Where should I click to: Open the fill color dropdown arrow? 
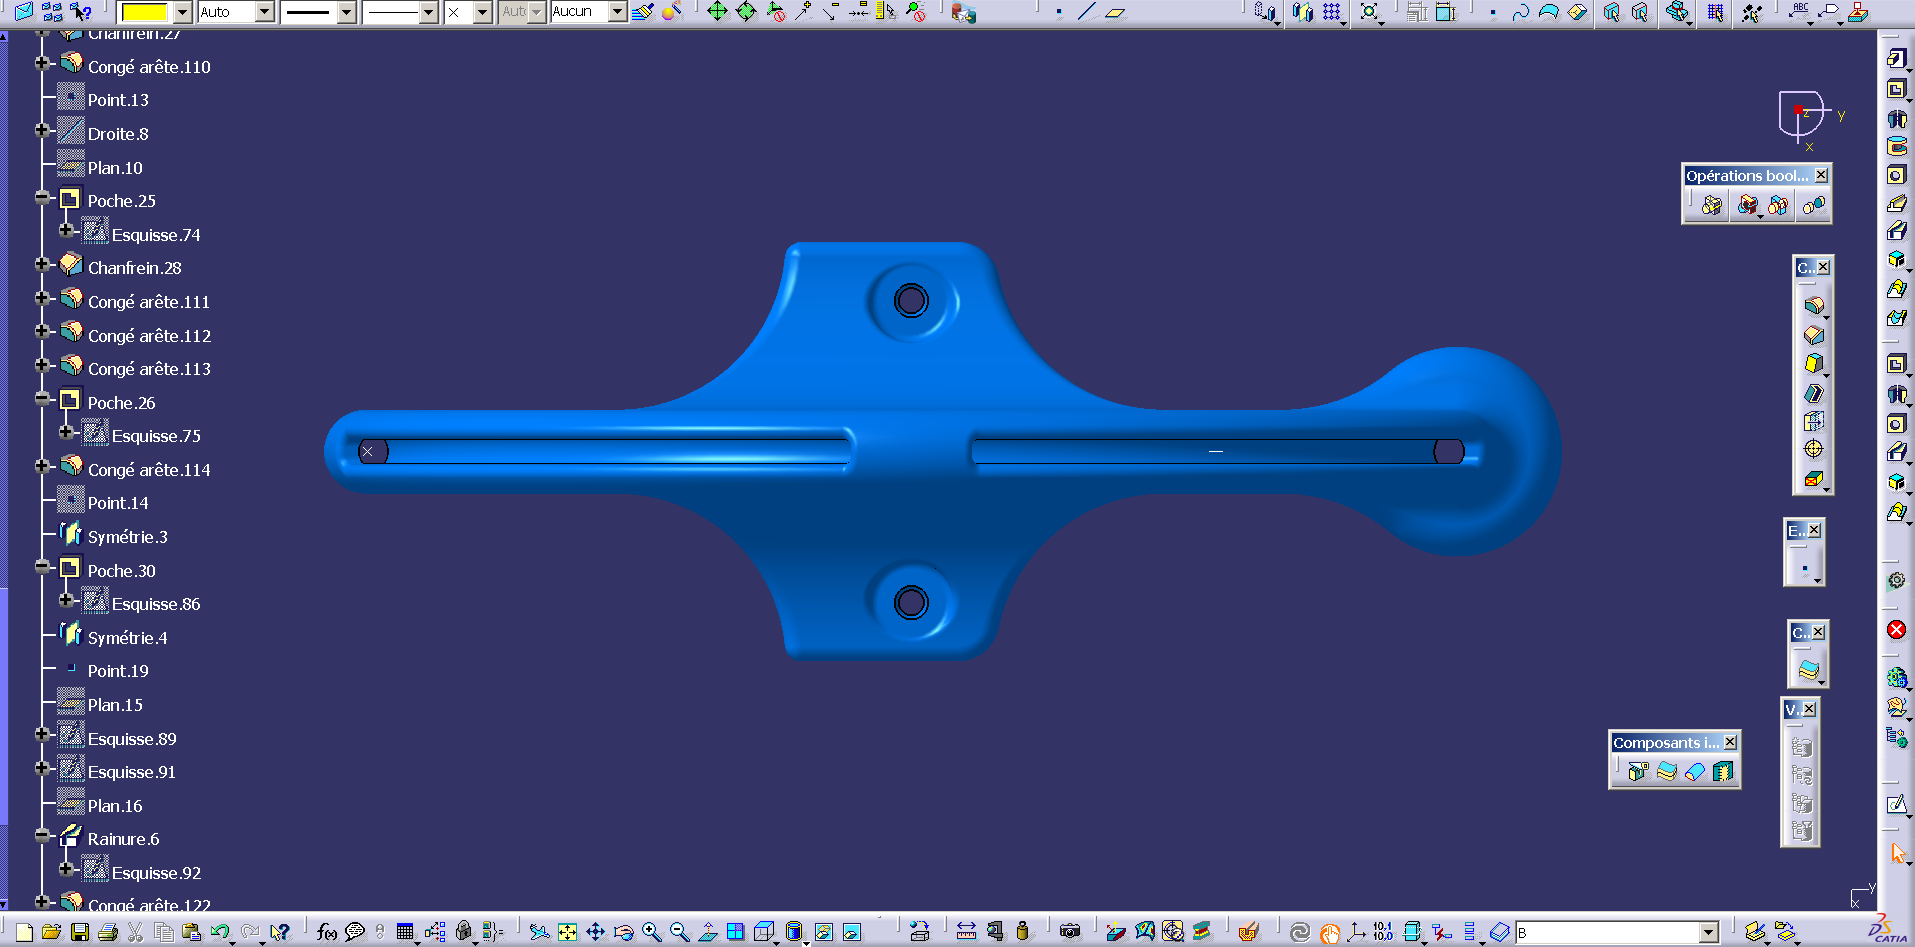point(183,12)
